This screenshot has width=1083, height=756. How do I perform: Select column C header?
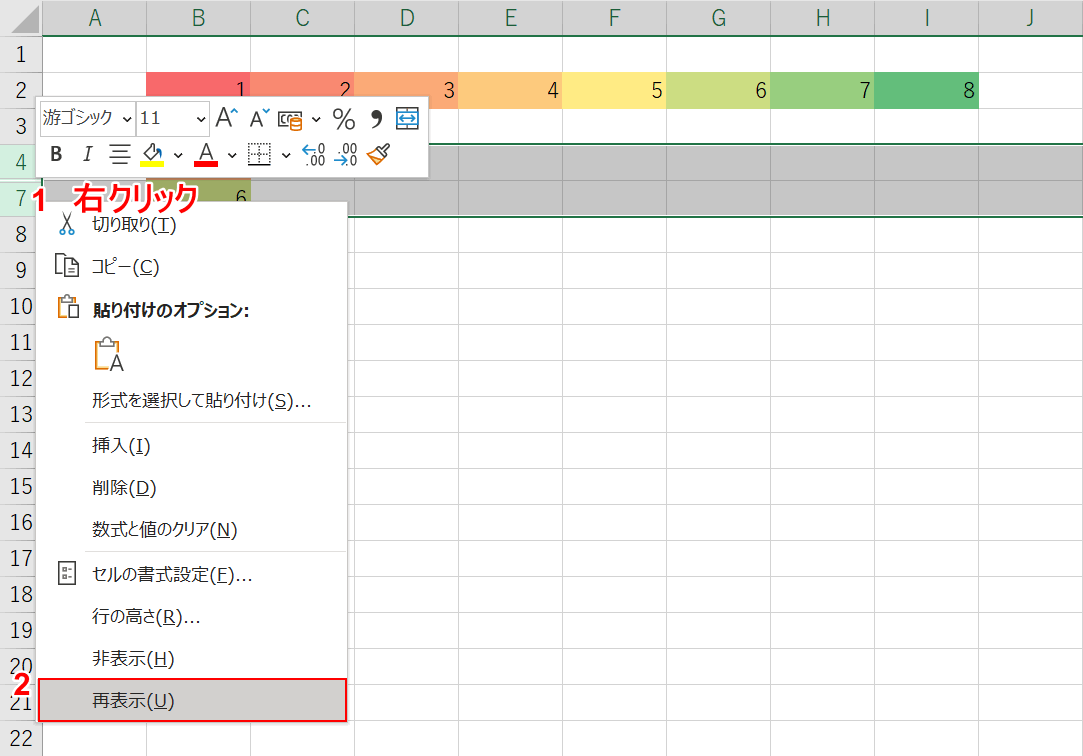303,18
